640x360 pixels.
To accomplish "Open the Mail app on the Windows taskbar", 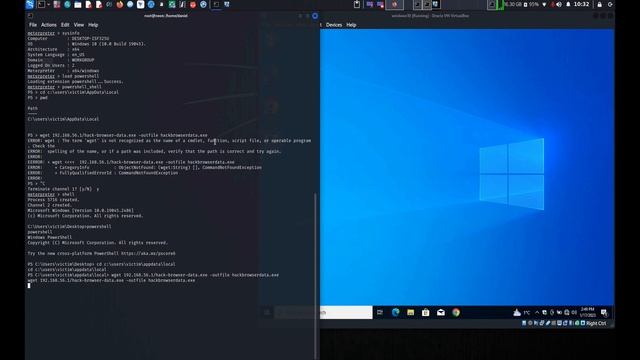I will (x=441, y=313).
